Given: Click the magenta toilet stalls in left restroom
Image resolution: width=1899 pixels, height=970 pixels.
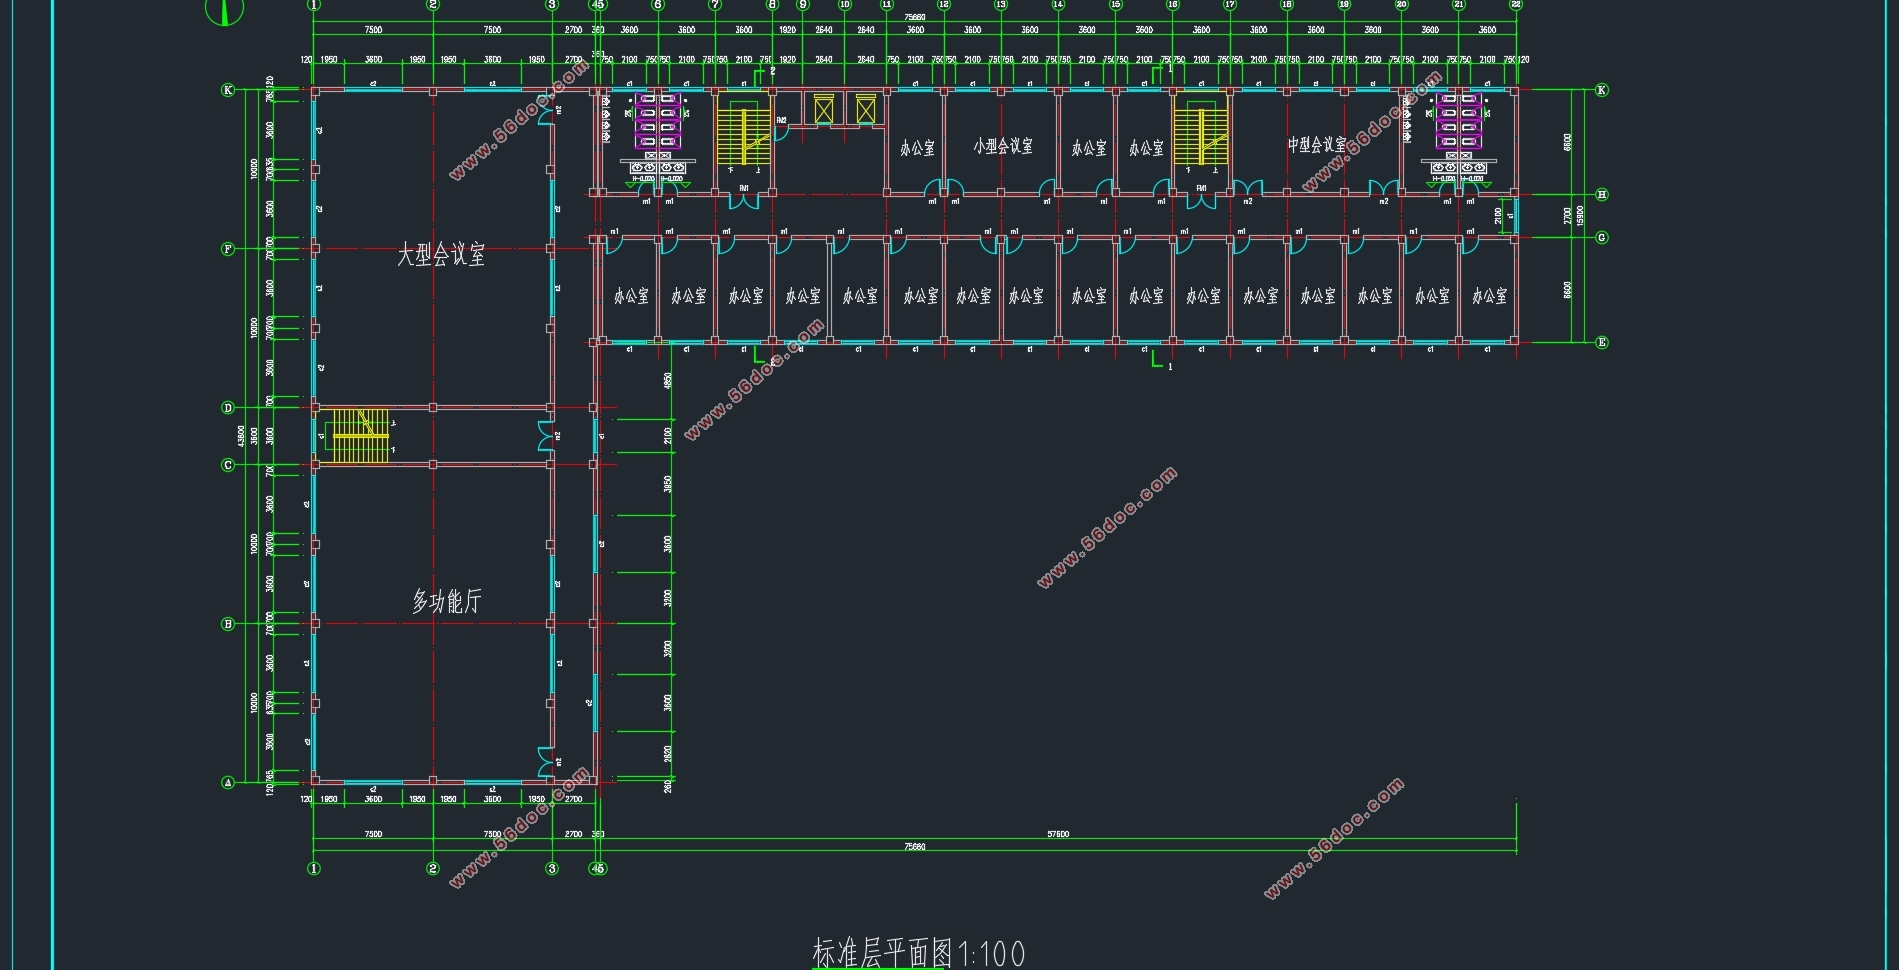Looking at the screenshot, I should tap(658, 121).
